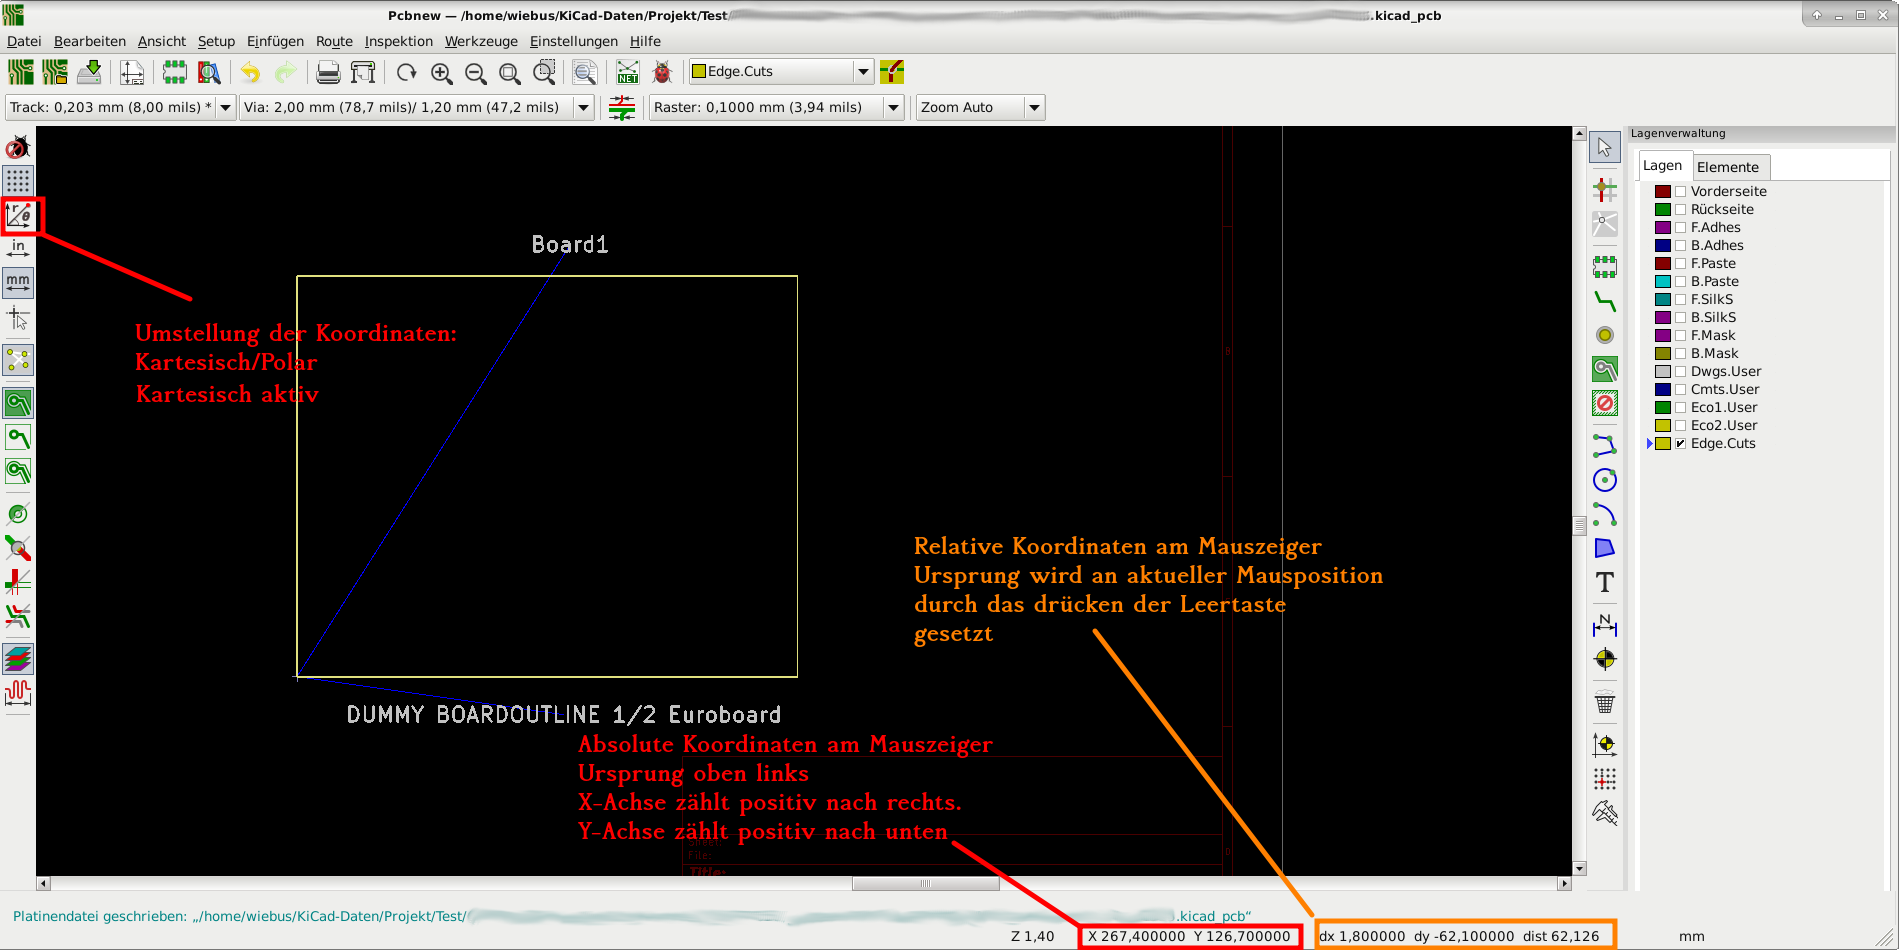The height and width of the screenshot is (950, 1899).
Task: Switch units to inches icon
Action: (x=19, y=249)
